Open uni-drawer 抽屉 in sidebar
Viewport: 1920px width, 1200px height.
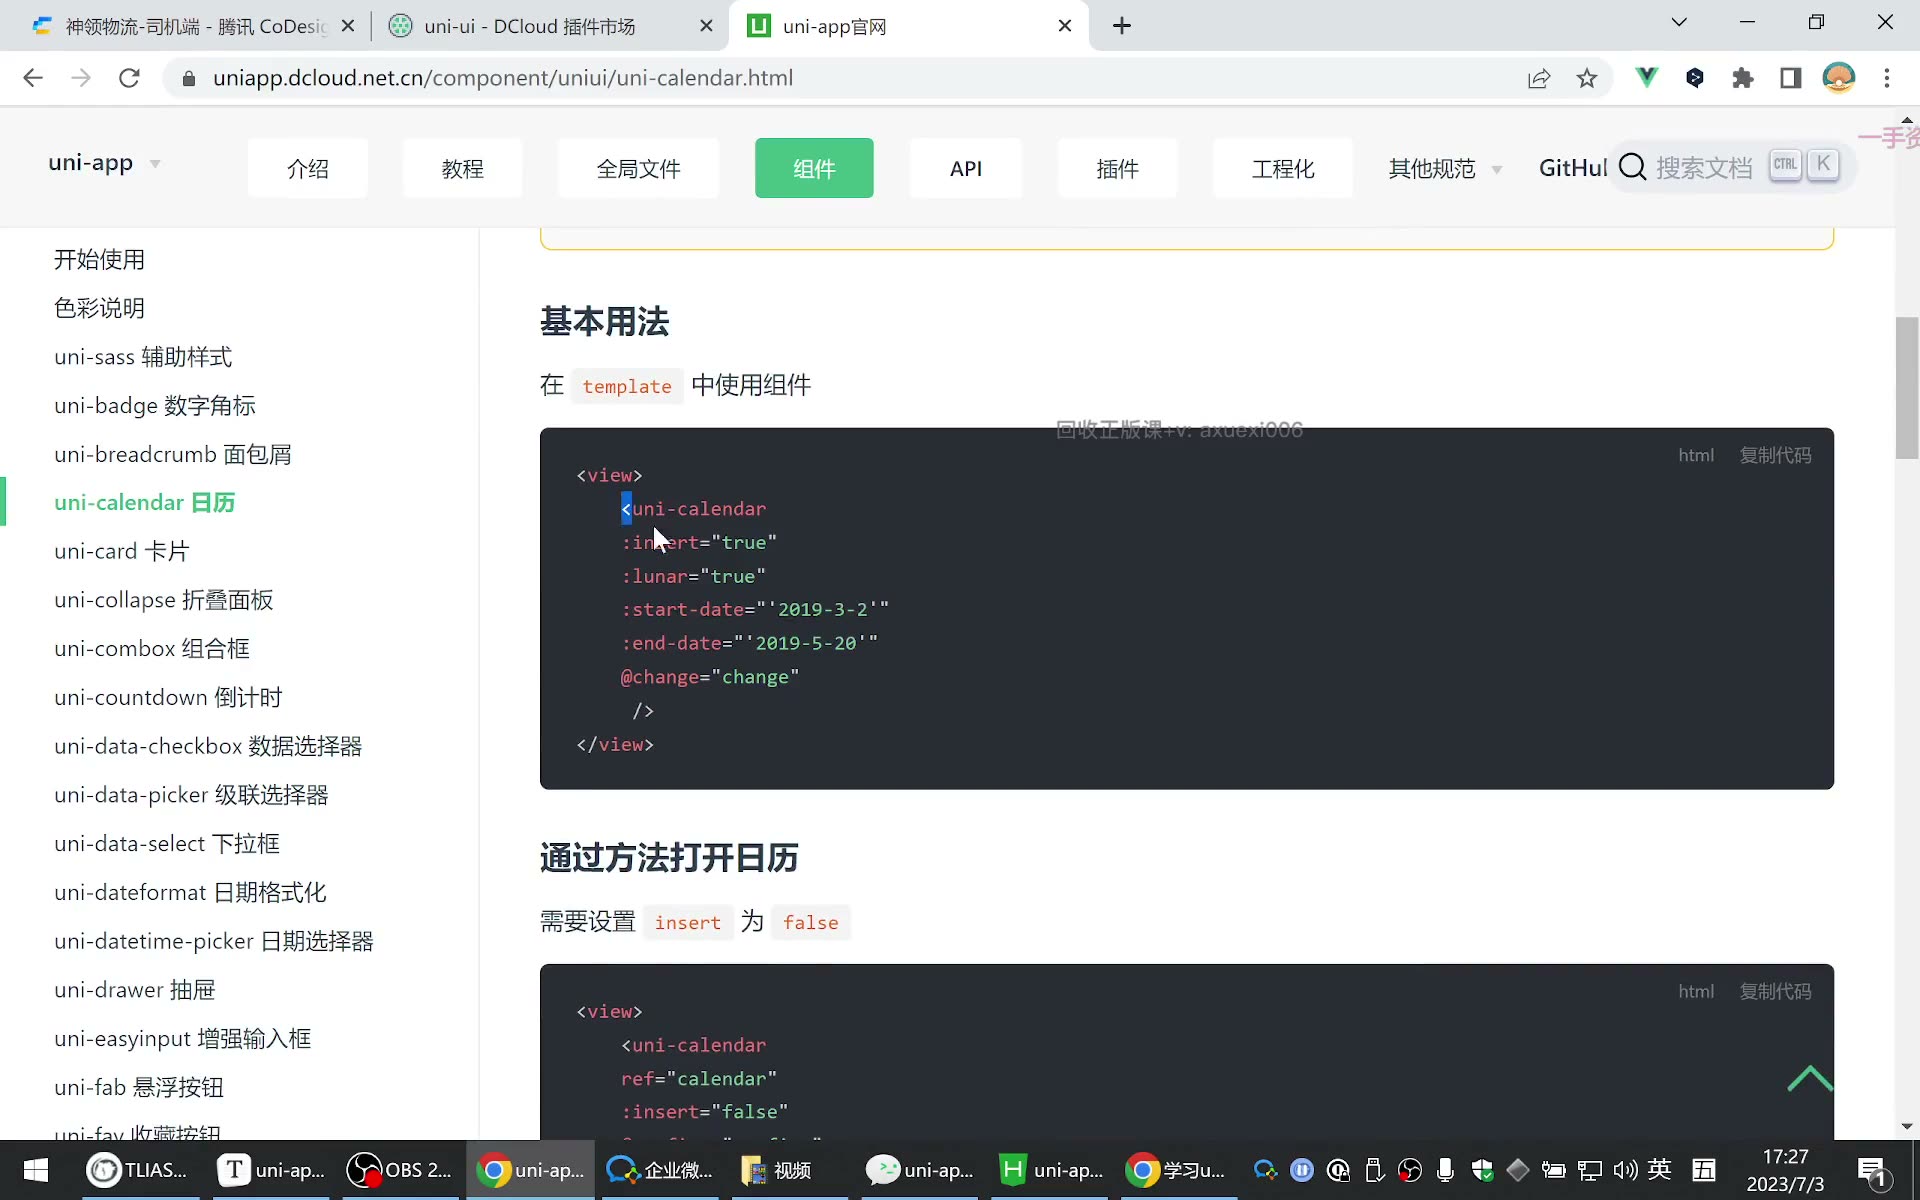pyautogui.click(x=135, y=990)
